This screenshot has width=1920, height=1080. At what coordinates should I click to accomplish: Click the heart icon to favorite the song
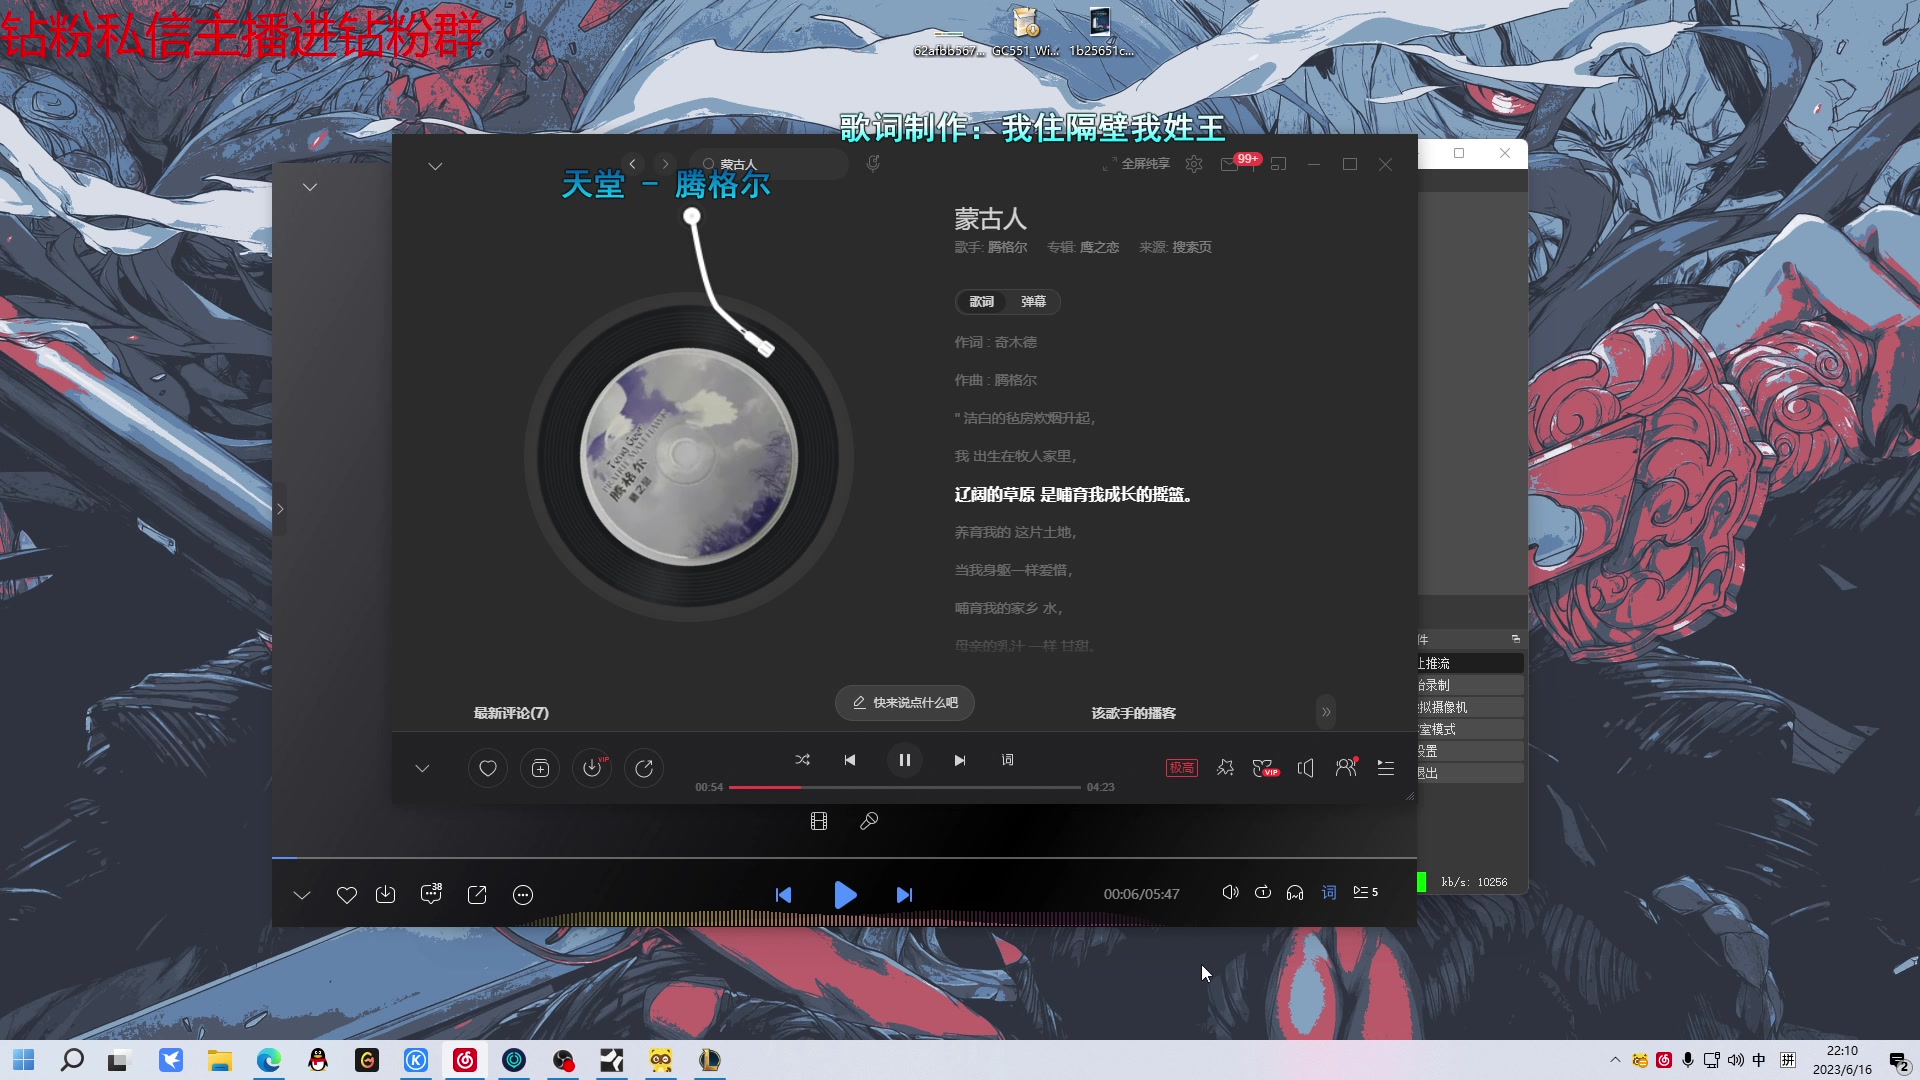(487, 768)
